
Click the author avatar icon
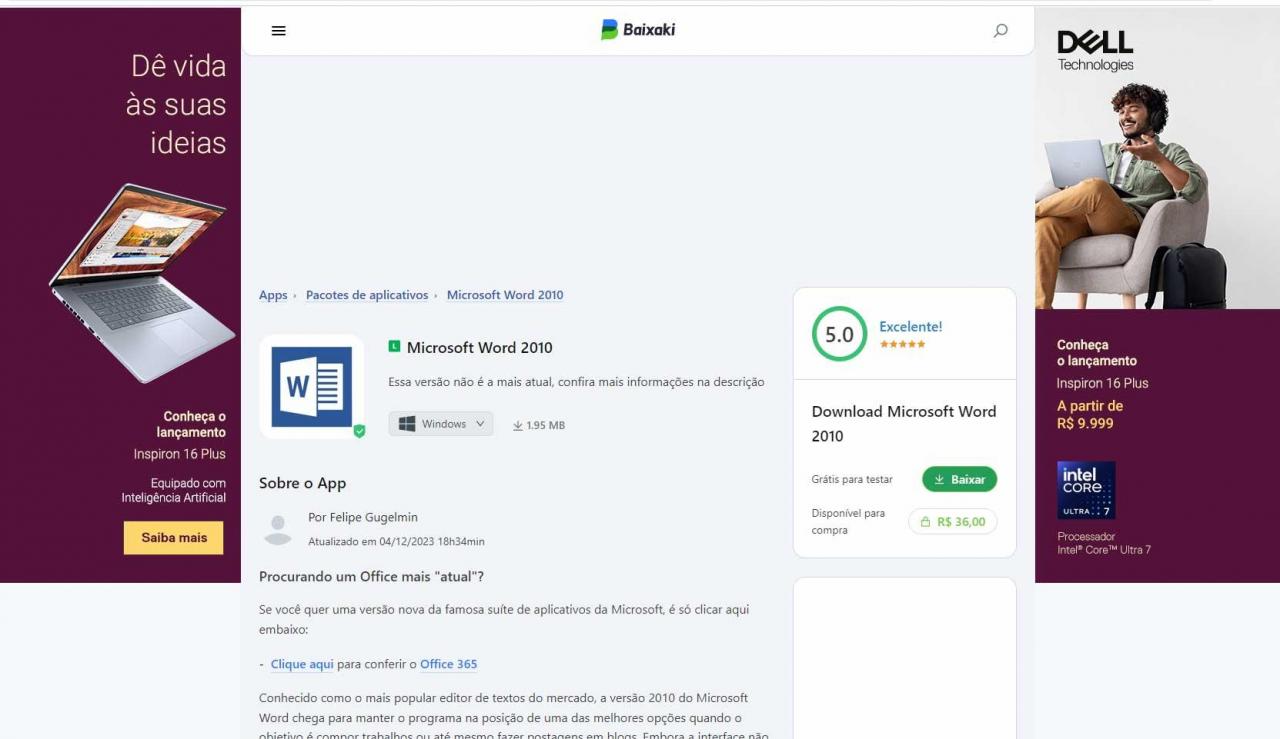tap(278, 528)
